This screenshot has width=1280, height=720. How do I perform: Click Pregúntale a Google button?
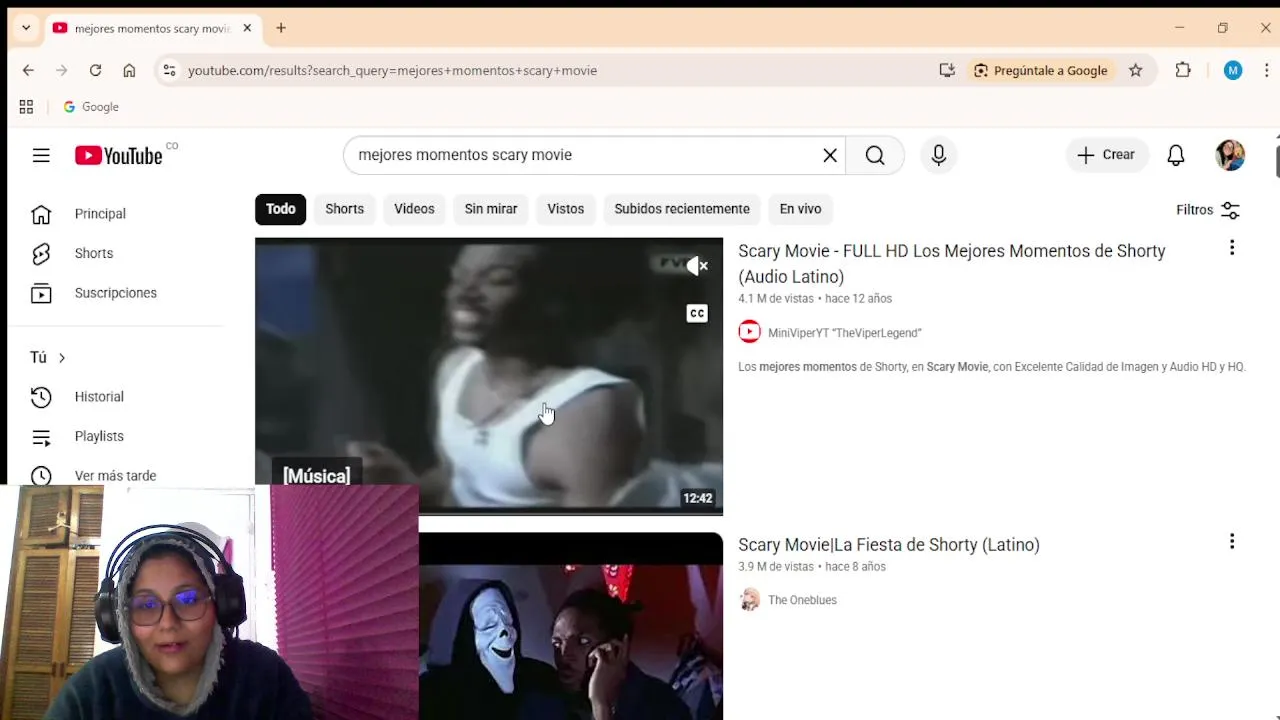(1040, 70)
